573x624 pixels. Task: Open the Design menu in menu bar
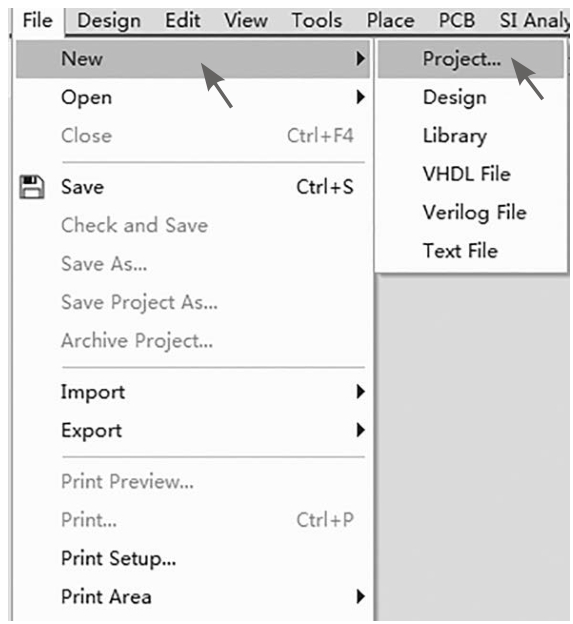pos(109,21)
